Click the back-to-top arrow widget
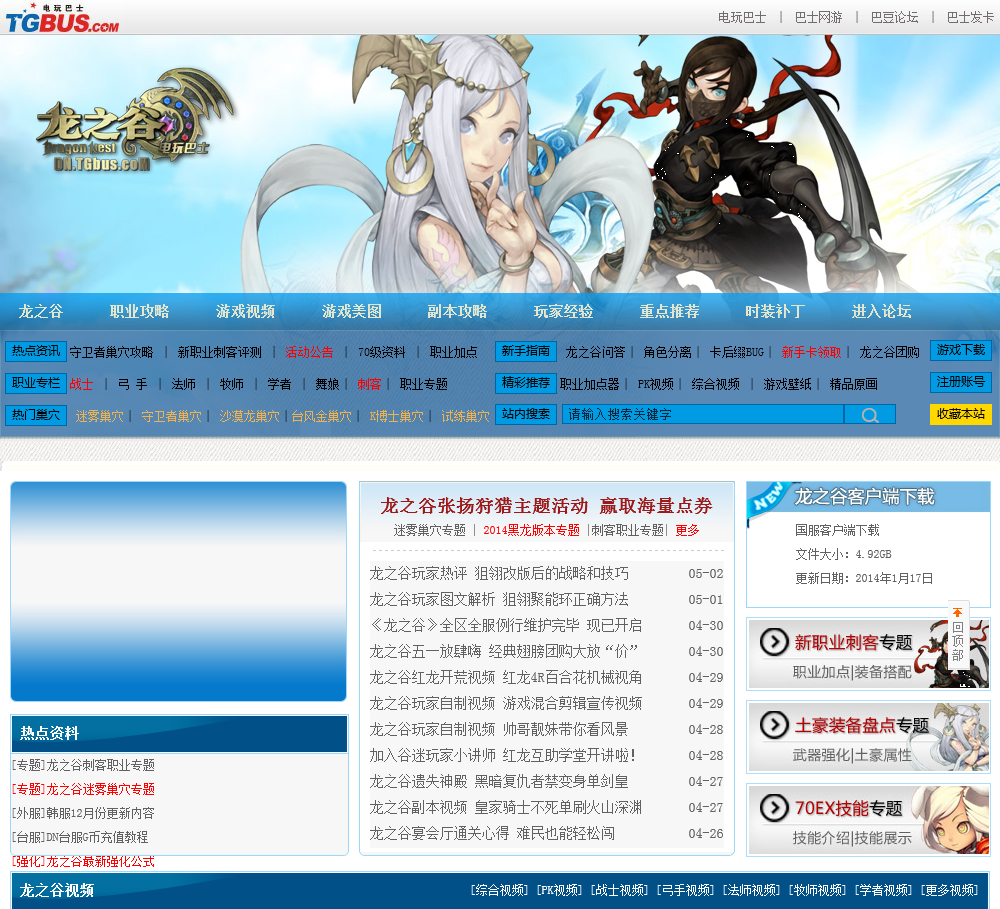This screenshot has height=909, width=1000. 958,635
